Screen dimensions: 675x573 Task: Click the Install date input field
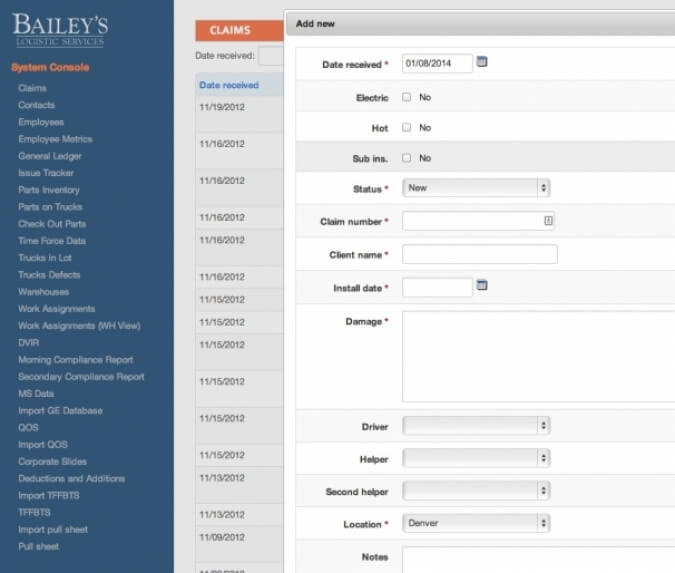[437, 288]
